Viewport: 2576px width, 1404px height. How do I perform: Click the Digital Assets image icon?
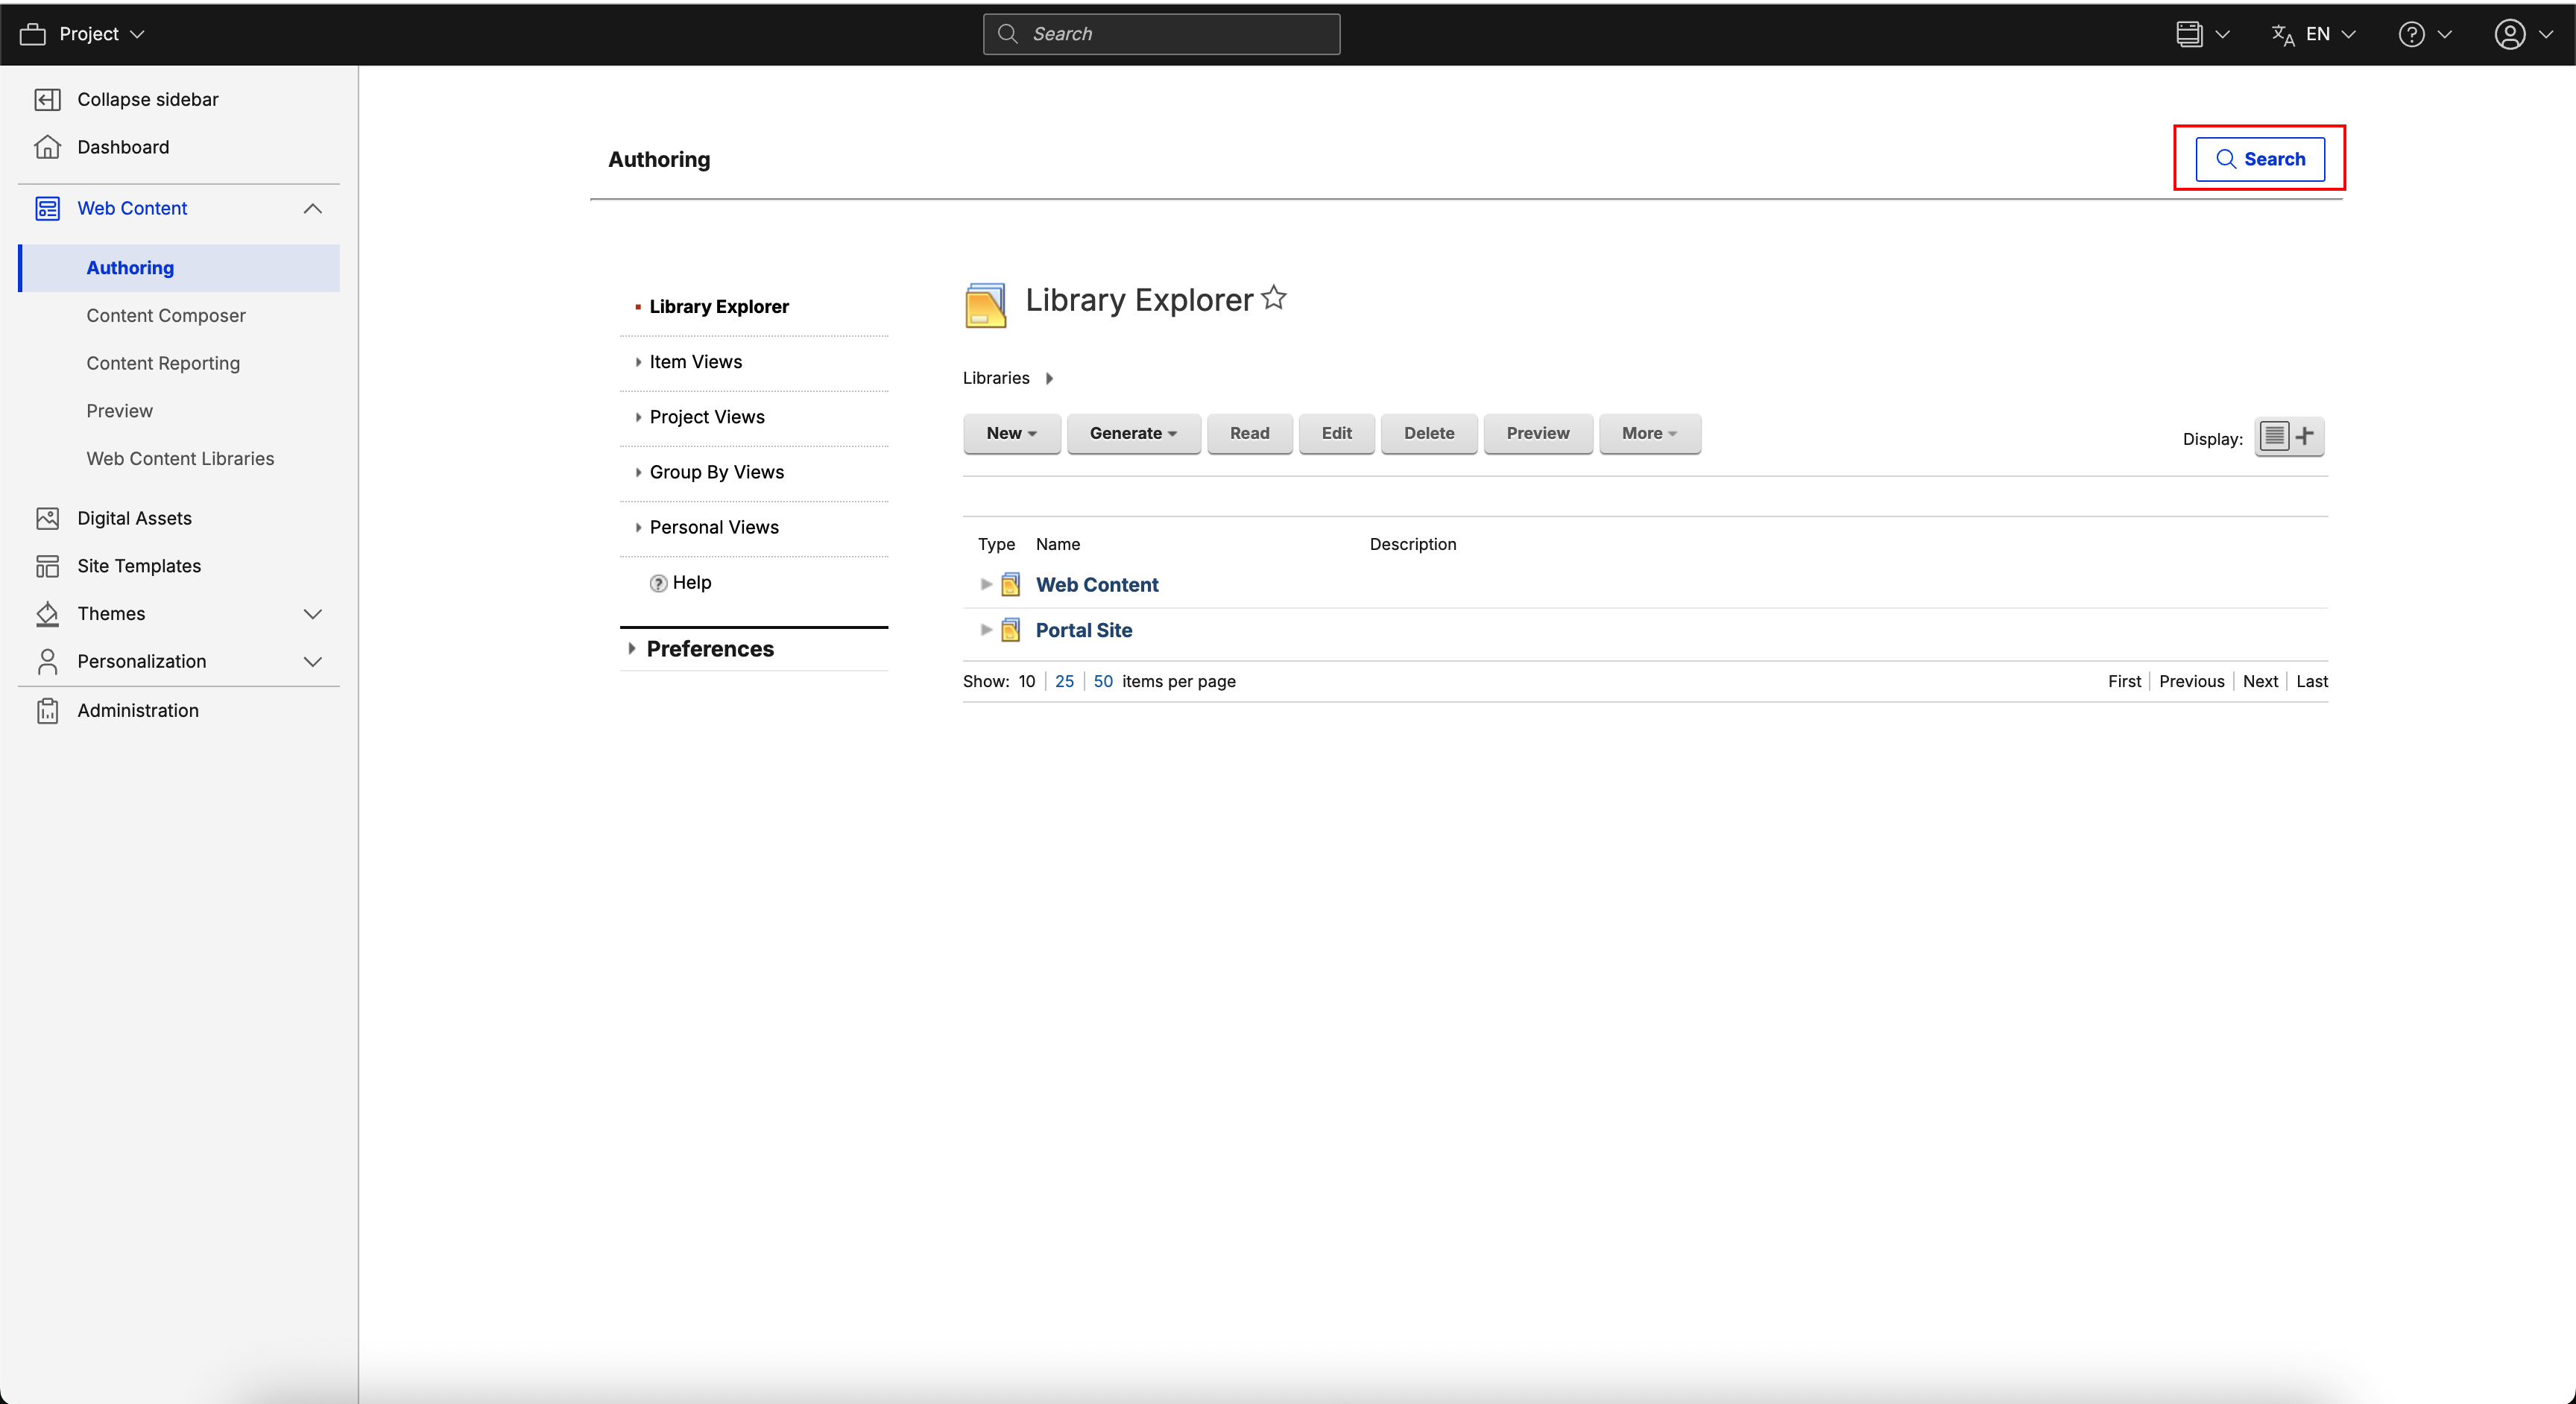click(47, 518)
